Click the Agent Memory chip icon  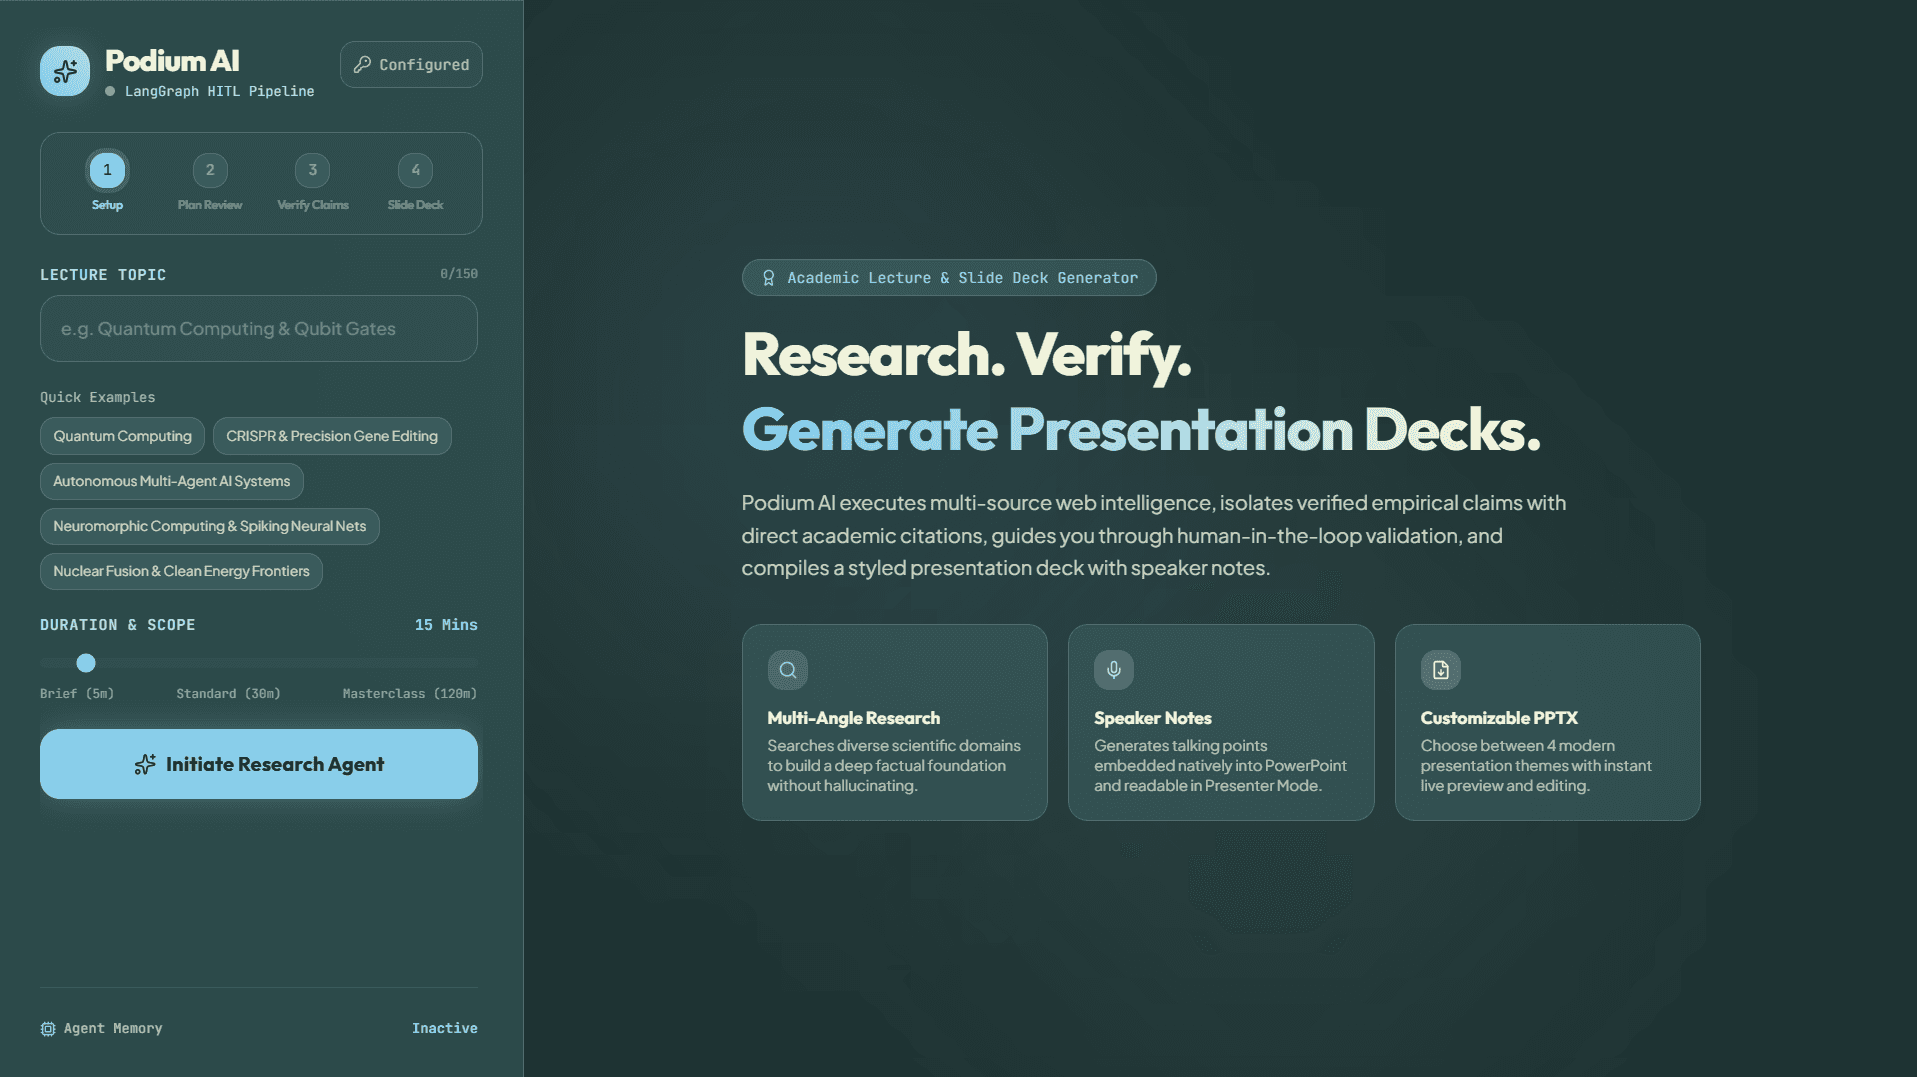[48, 1029]
